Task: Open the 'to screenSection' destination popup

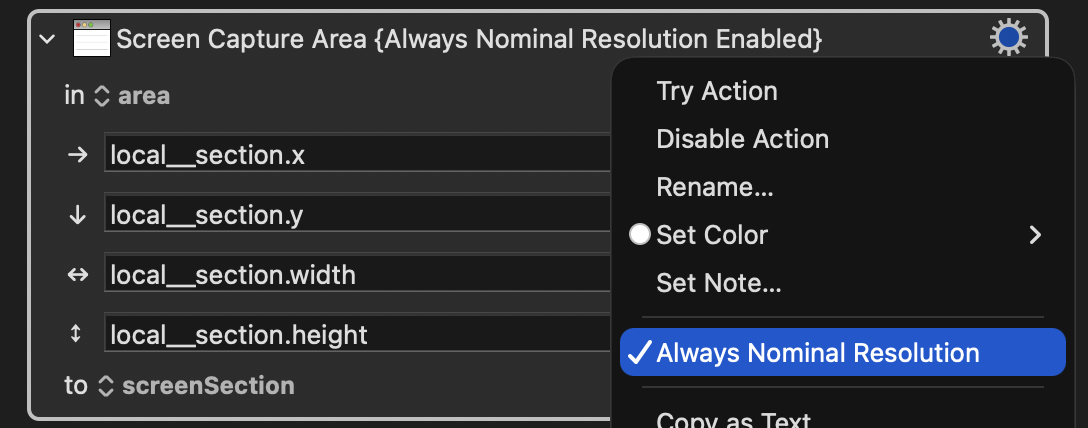Action: point(196,385)
